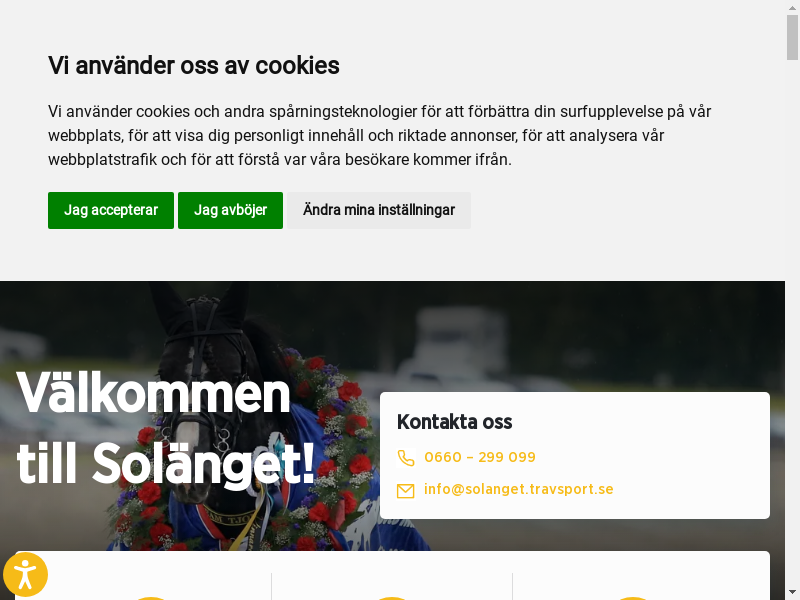Click the Välkommen till Solänget headline
This screenshot has width=800, height=600.
click(x=166, y=428)
